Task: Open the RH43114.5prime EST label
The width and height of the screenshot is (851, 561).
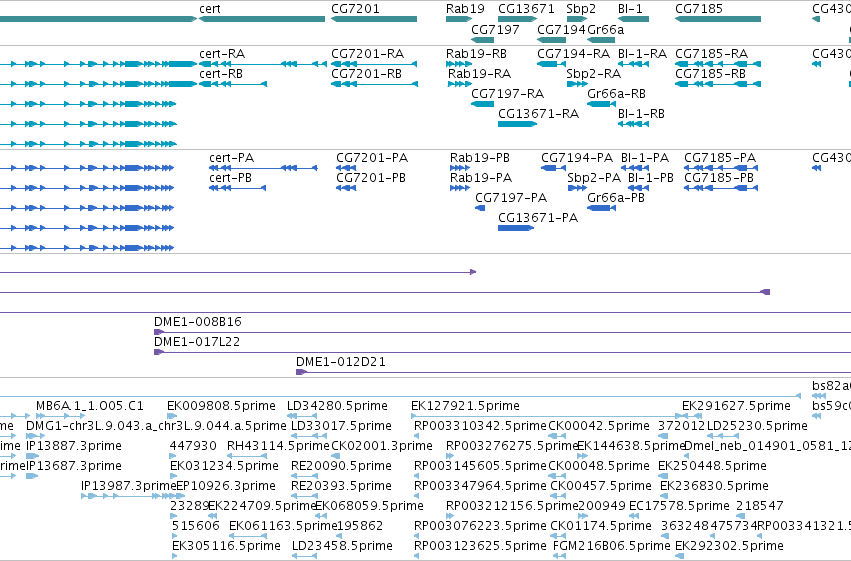Action: (x=278, y=446)
